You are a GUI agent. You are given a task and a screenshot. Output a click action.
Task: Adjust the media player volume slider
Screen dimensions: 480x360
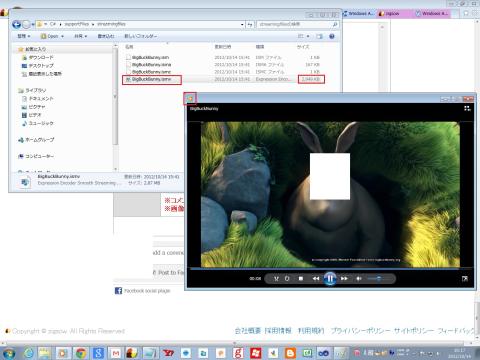[x=379, y=278]
